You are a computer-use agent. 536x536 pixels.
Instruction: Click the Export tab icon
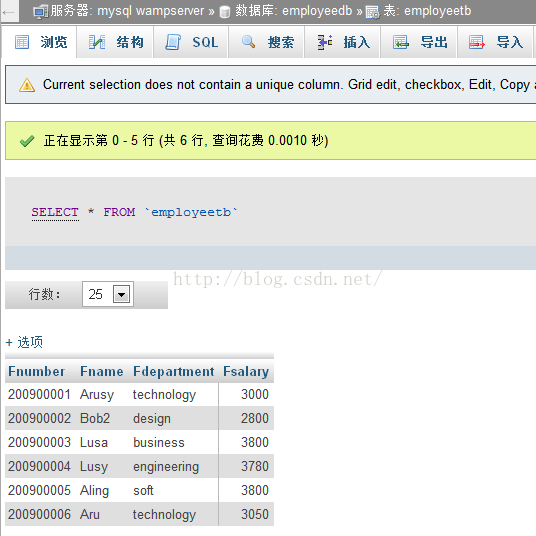pyautogui.click(x=401, y=42)
